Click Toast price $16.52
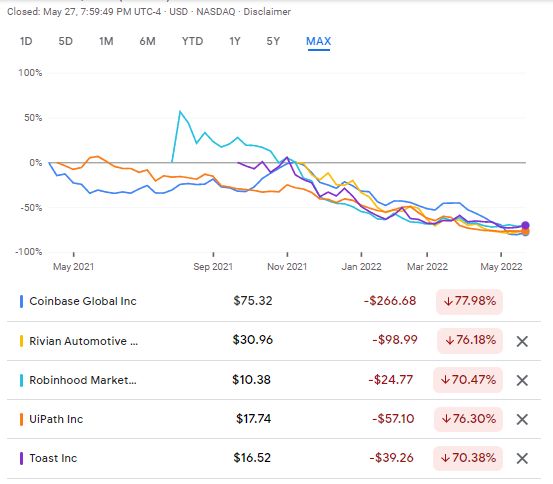The height and width of the screenshot is (484, 553). click(x=252, y=458)
